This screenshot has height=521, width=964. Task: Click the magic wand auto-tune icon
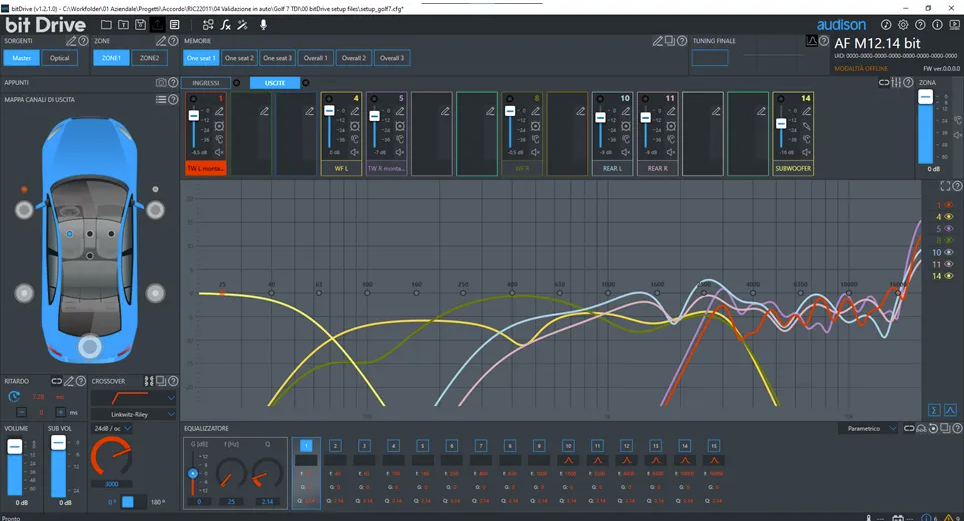243,25
